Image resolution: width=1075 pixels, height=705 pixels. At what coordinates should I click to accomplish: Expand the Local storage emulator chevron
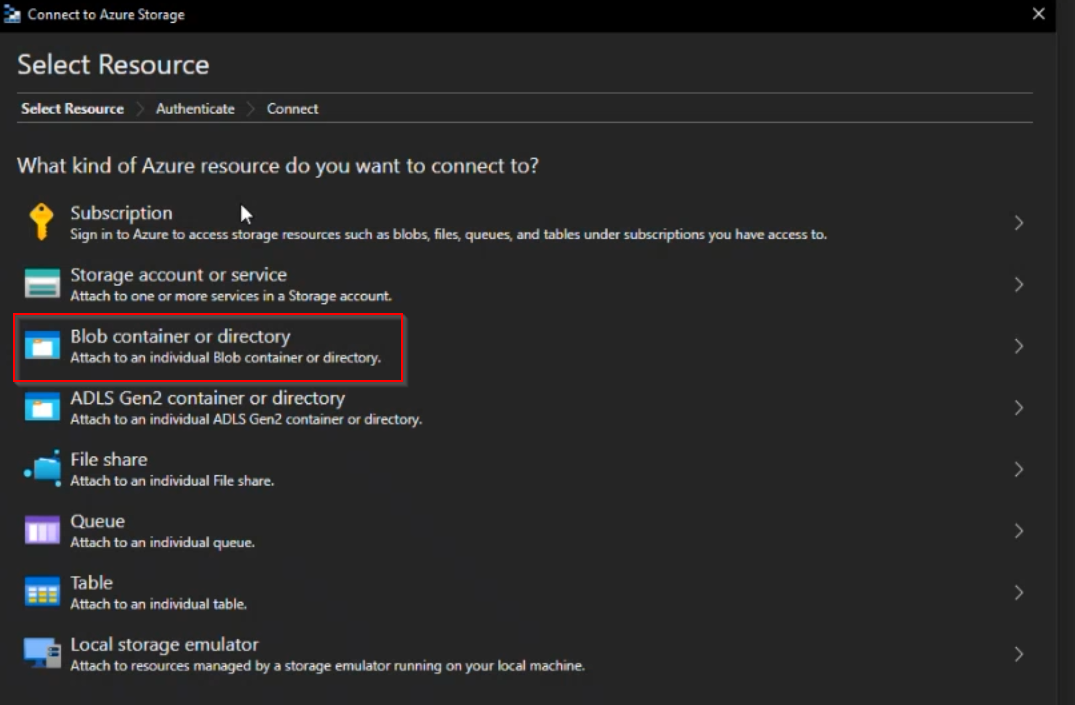[x=1018, y=654]
